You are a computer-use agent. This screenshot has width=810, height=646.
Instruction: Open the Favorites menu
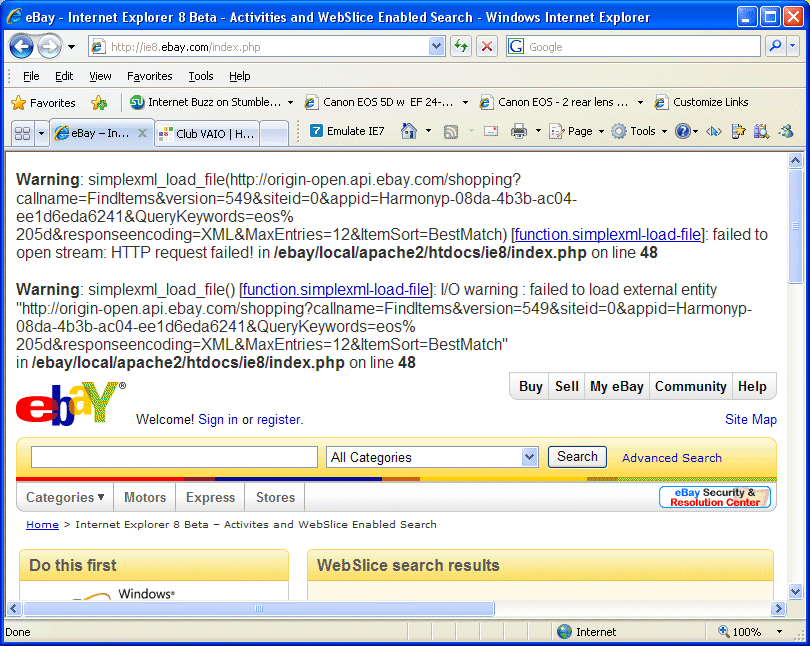point(150,76)
